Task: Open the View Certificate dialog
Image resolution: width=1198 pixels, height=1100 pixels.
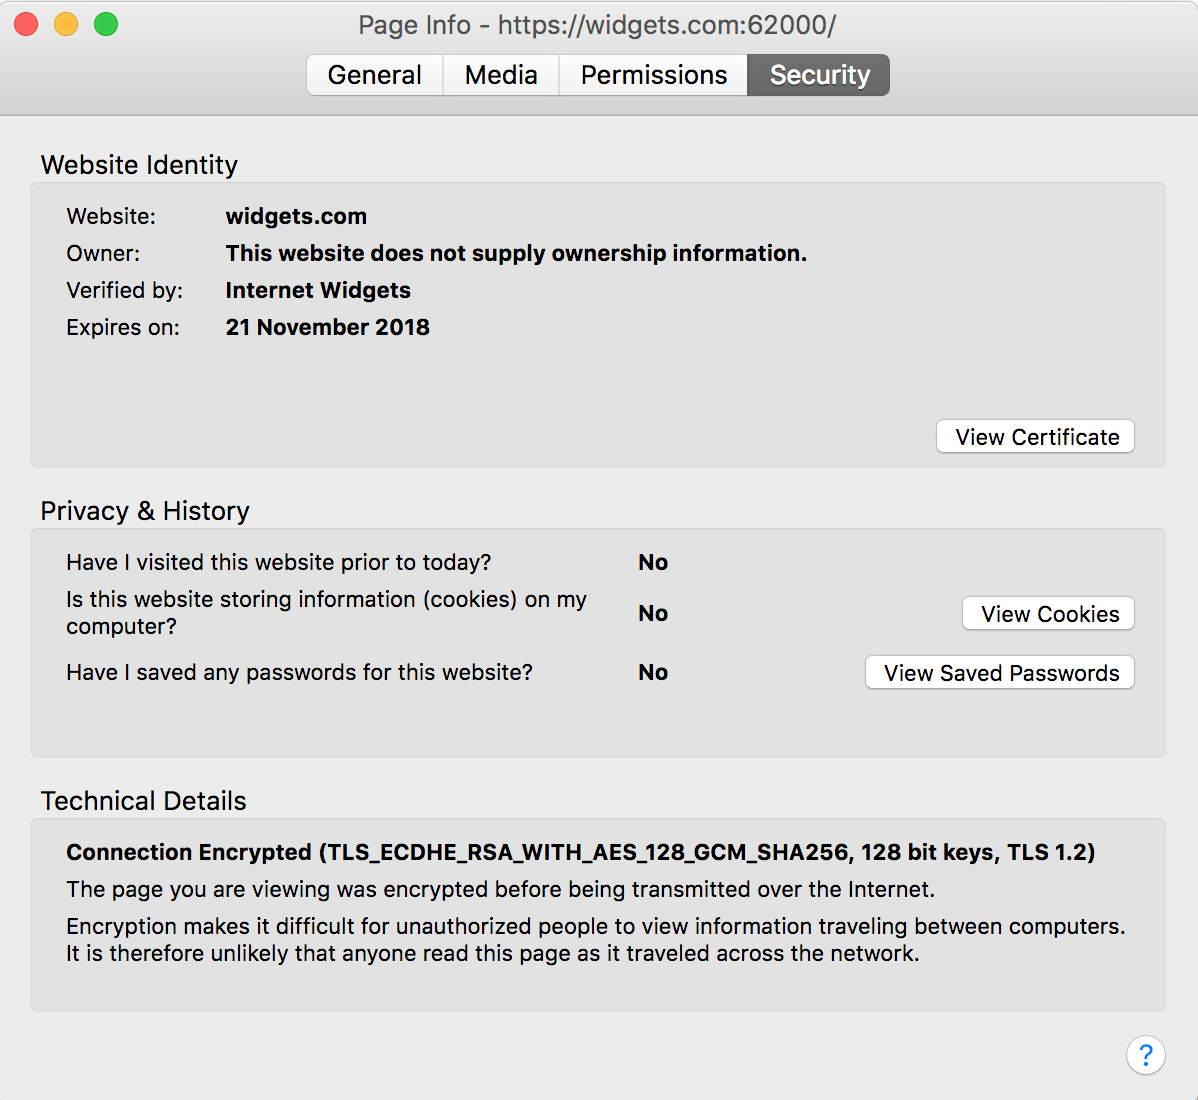Action: 1035,436
